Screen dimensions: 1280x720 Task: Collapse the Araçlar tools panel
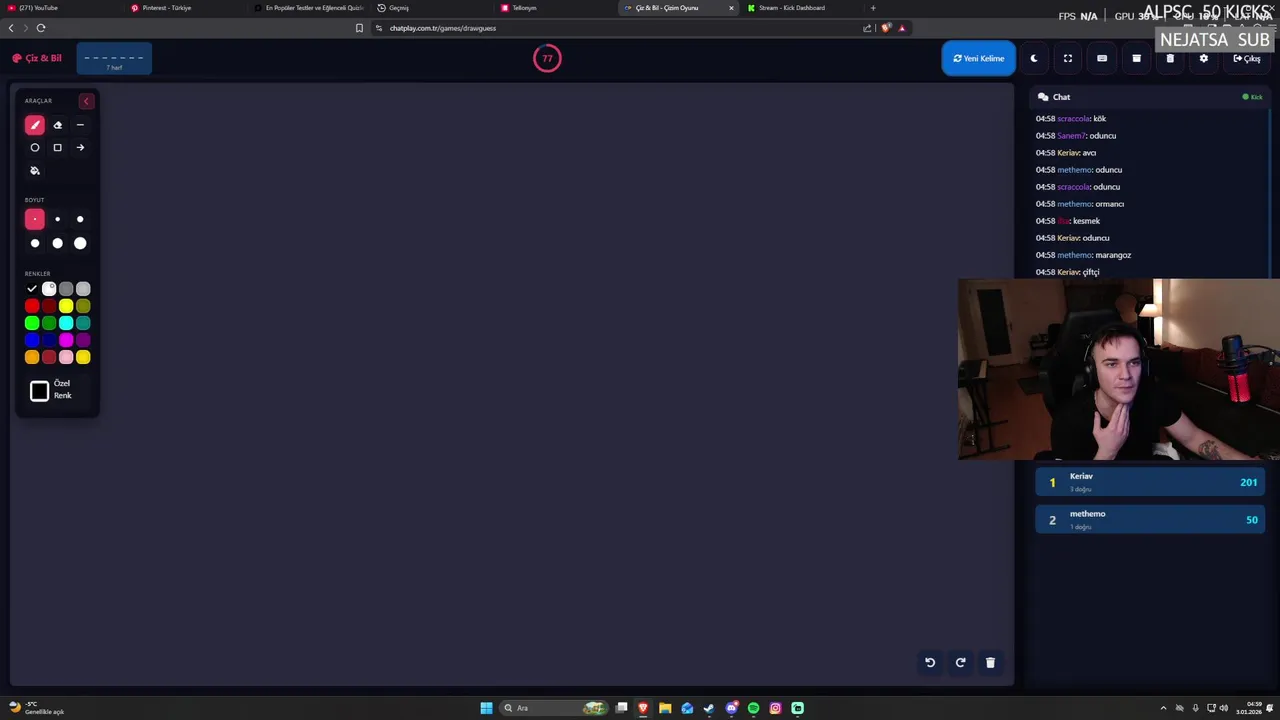[x=86, y=101]
